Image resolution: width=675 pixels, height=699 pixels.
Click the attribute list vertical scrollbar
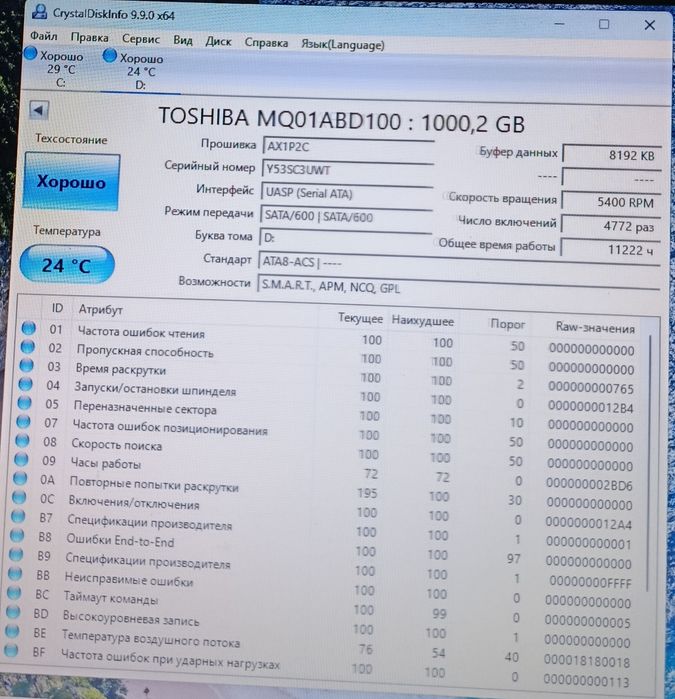coord(648,464)
